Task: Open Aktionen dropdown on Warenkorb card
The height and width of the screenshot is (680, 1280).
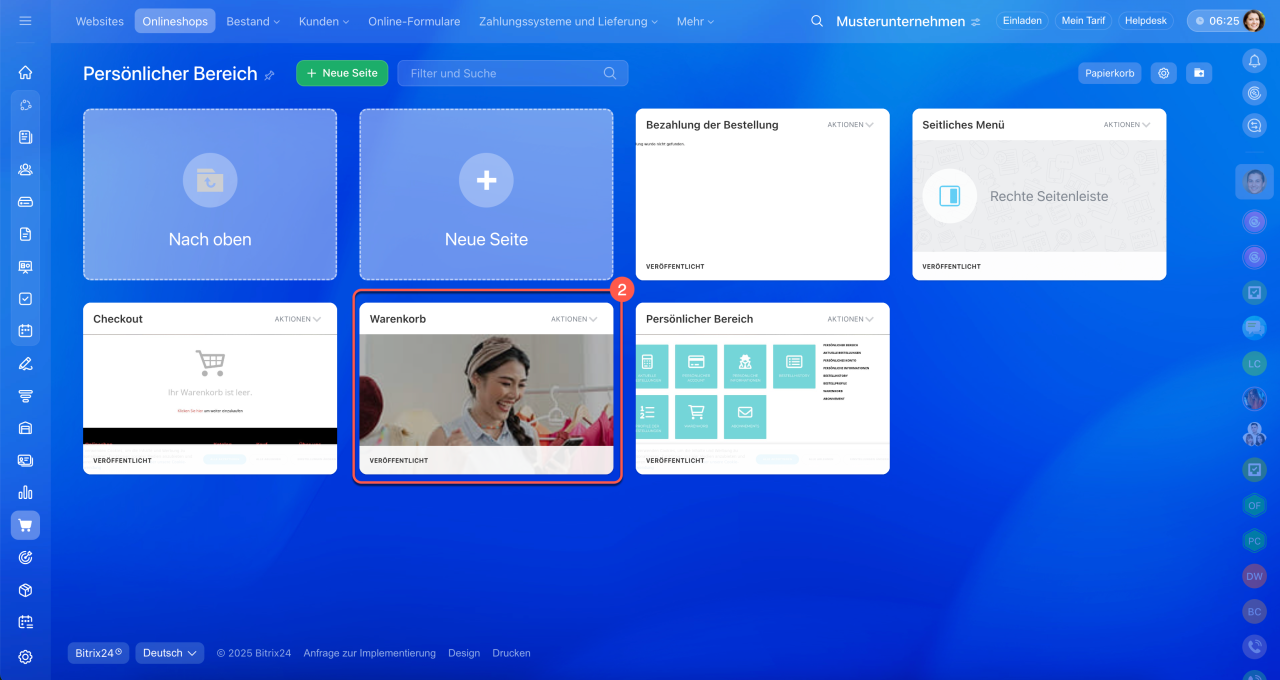Action: 574,319
